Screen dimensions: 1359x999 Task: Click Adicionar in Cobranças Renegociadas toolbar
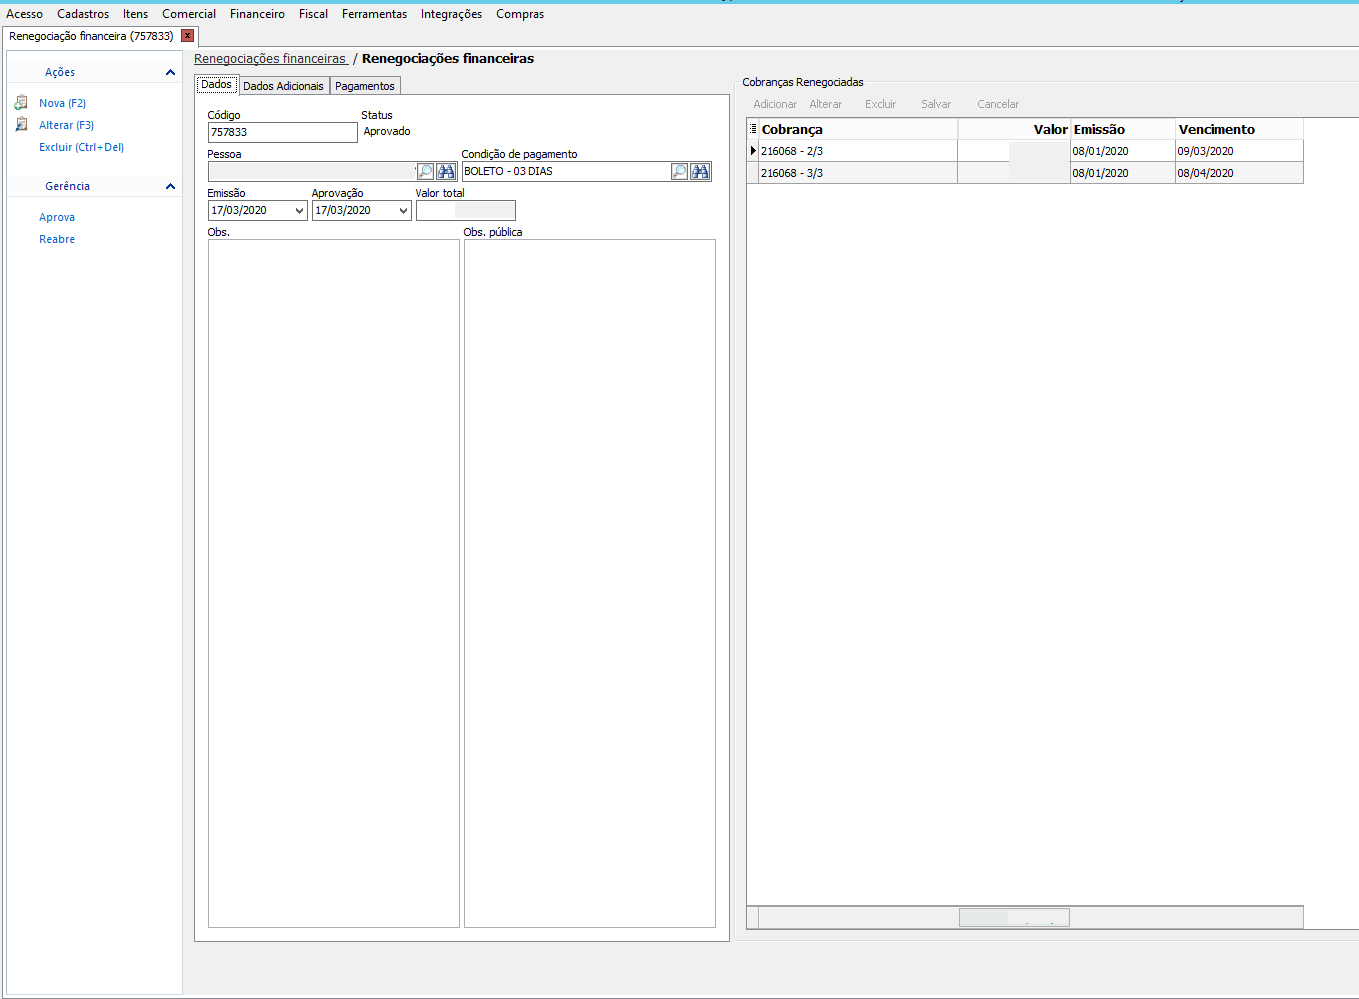coord(775,104)
